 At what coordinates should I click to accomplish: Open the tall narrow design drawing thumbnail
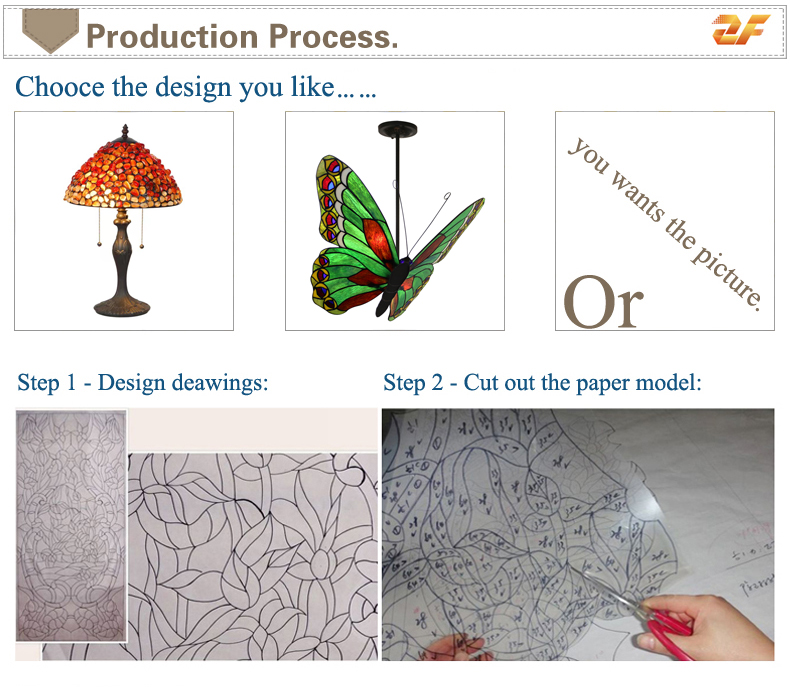[71, 526]
